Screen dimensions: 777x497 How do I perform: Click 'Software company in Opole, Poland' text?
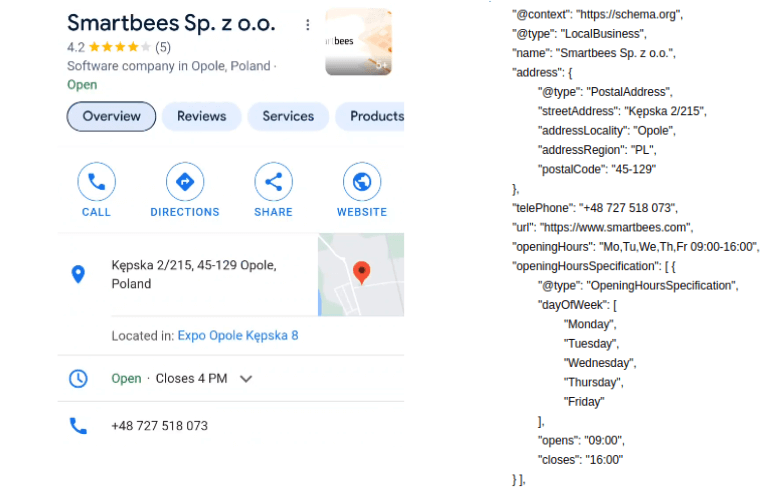169,66
